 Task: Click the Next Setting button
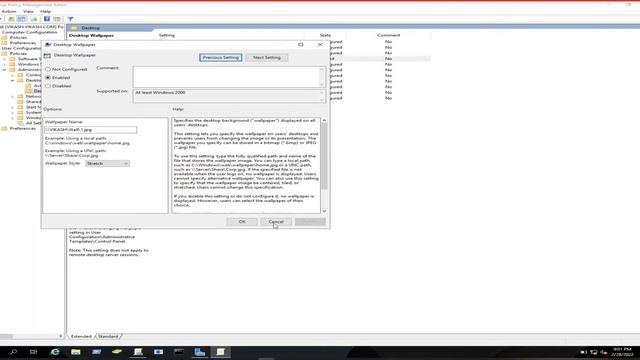[267, 58]
